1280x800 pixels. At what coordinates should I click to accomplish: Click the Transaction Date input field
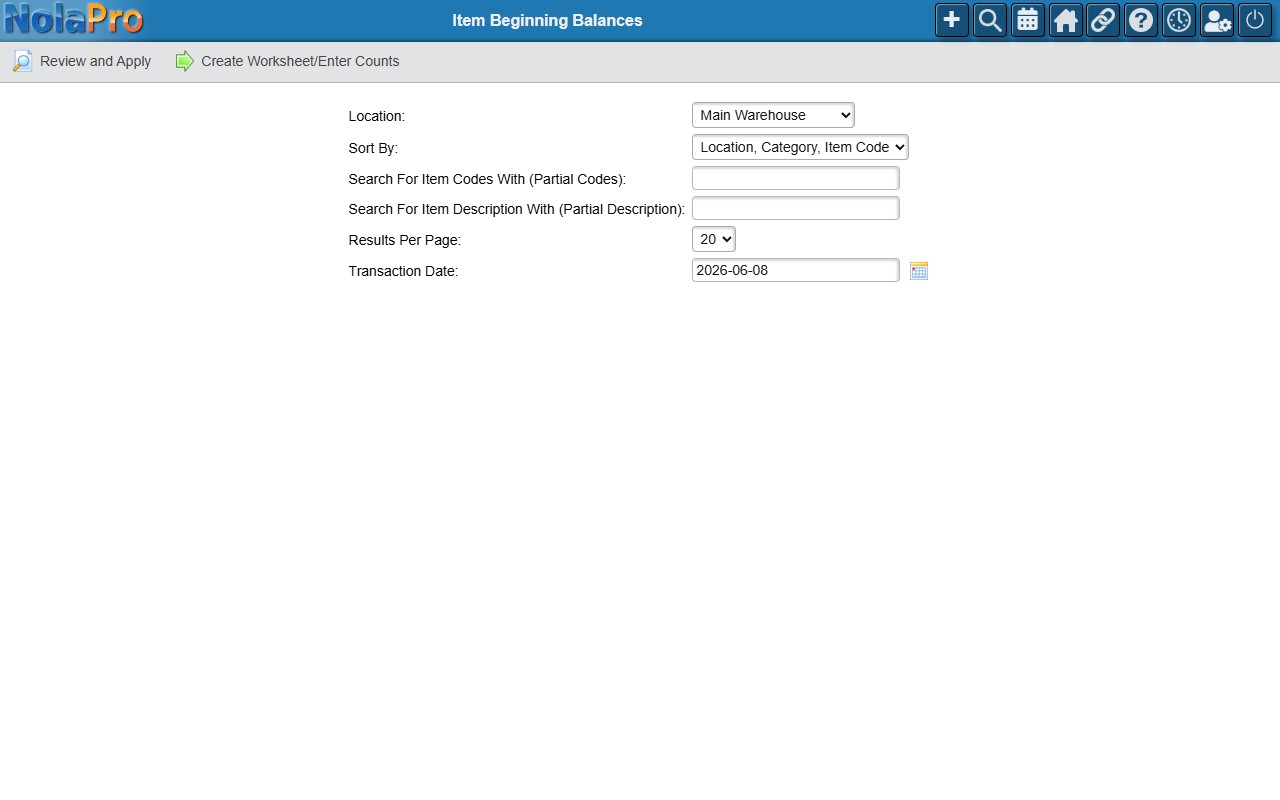click(x=796, y=270)
